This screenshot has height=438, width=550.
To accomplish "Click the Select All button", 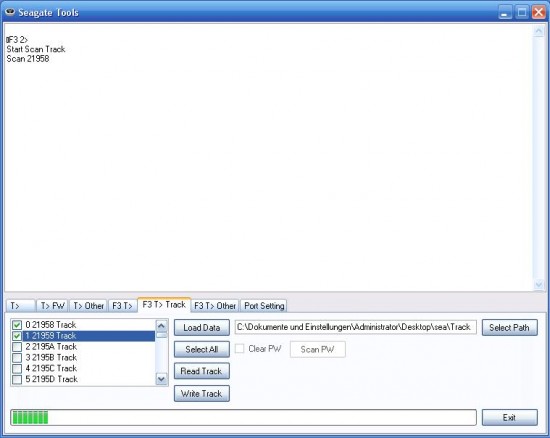I will (202, 349).
